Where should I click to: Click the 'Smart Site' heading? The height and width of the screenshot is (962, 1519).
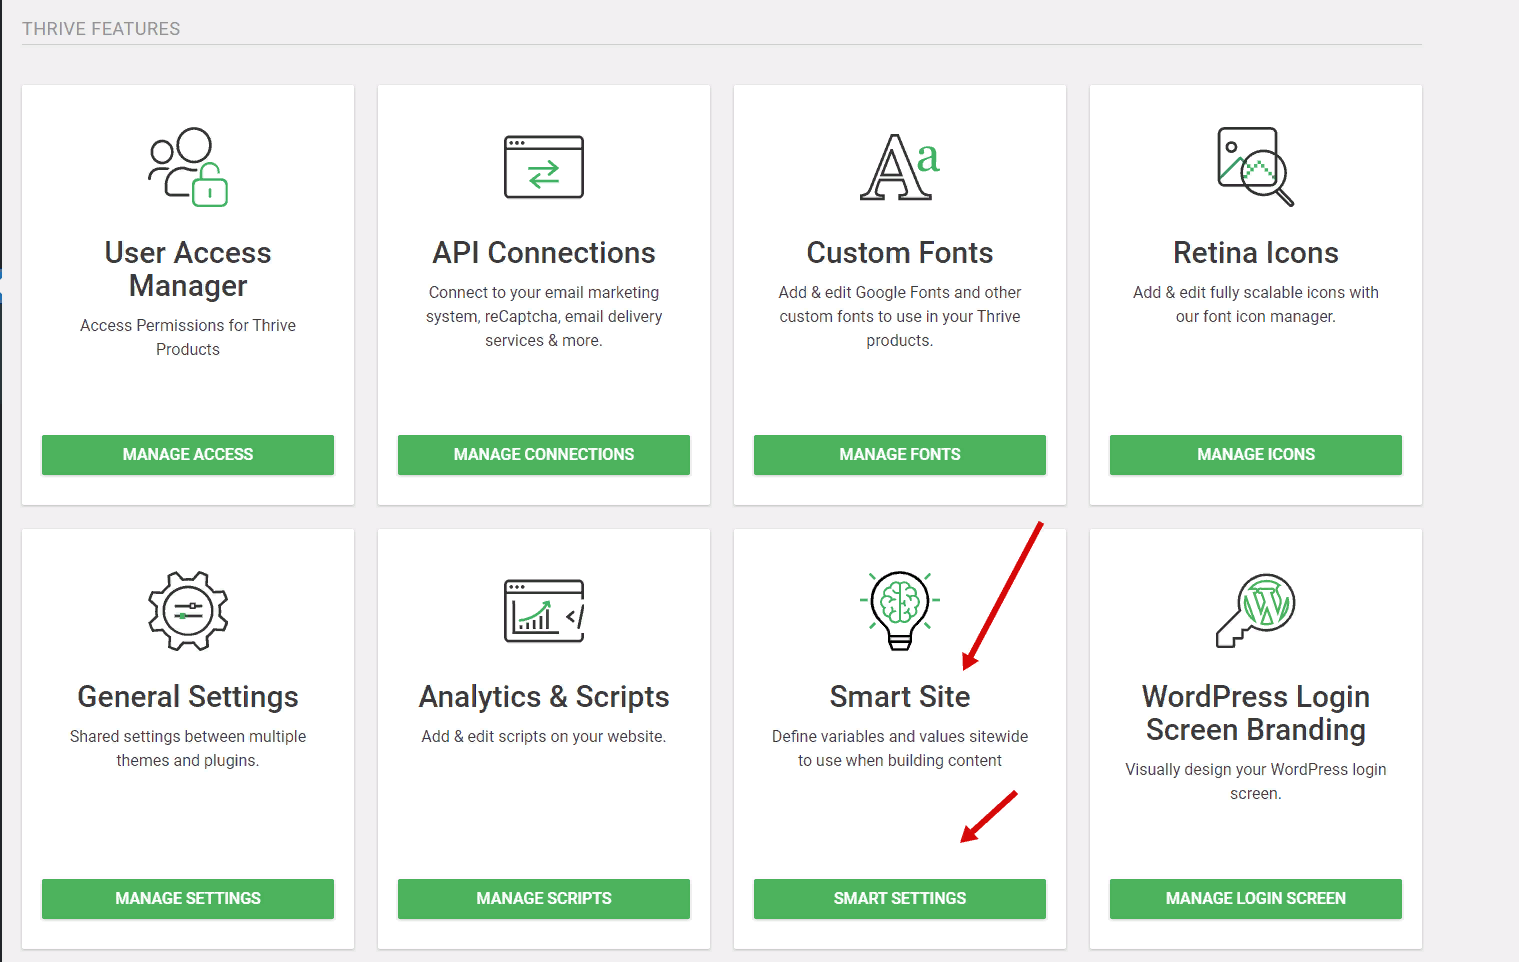tap(900, 697)
